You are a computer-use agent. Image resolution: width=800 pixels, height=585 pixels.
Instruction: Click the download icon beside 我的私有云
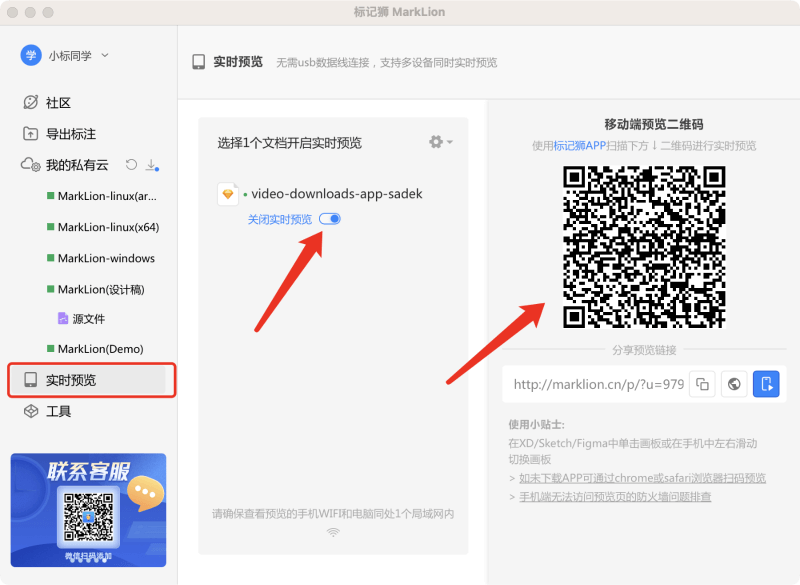152,165
